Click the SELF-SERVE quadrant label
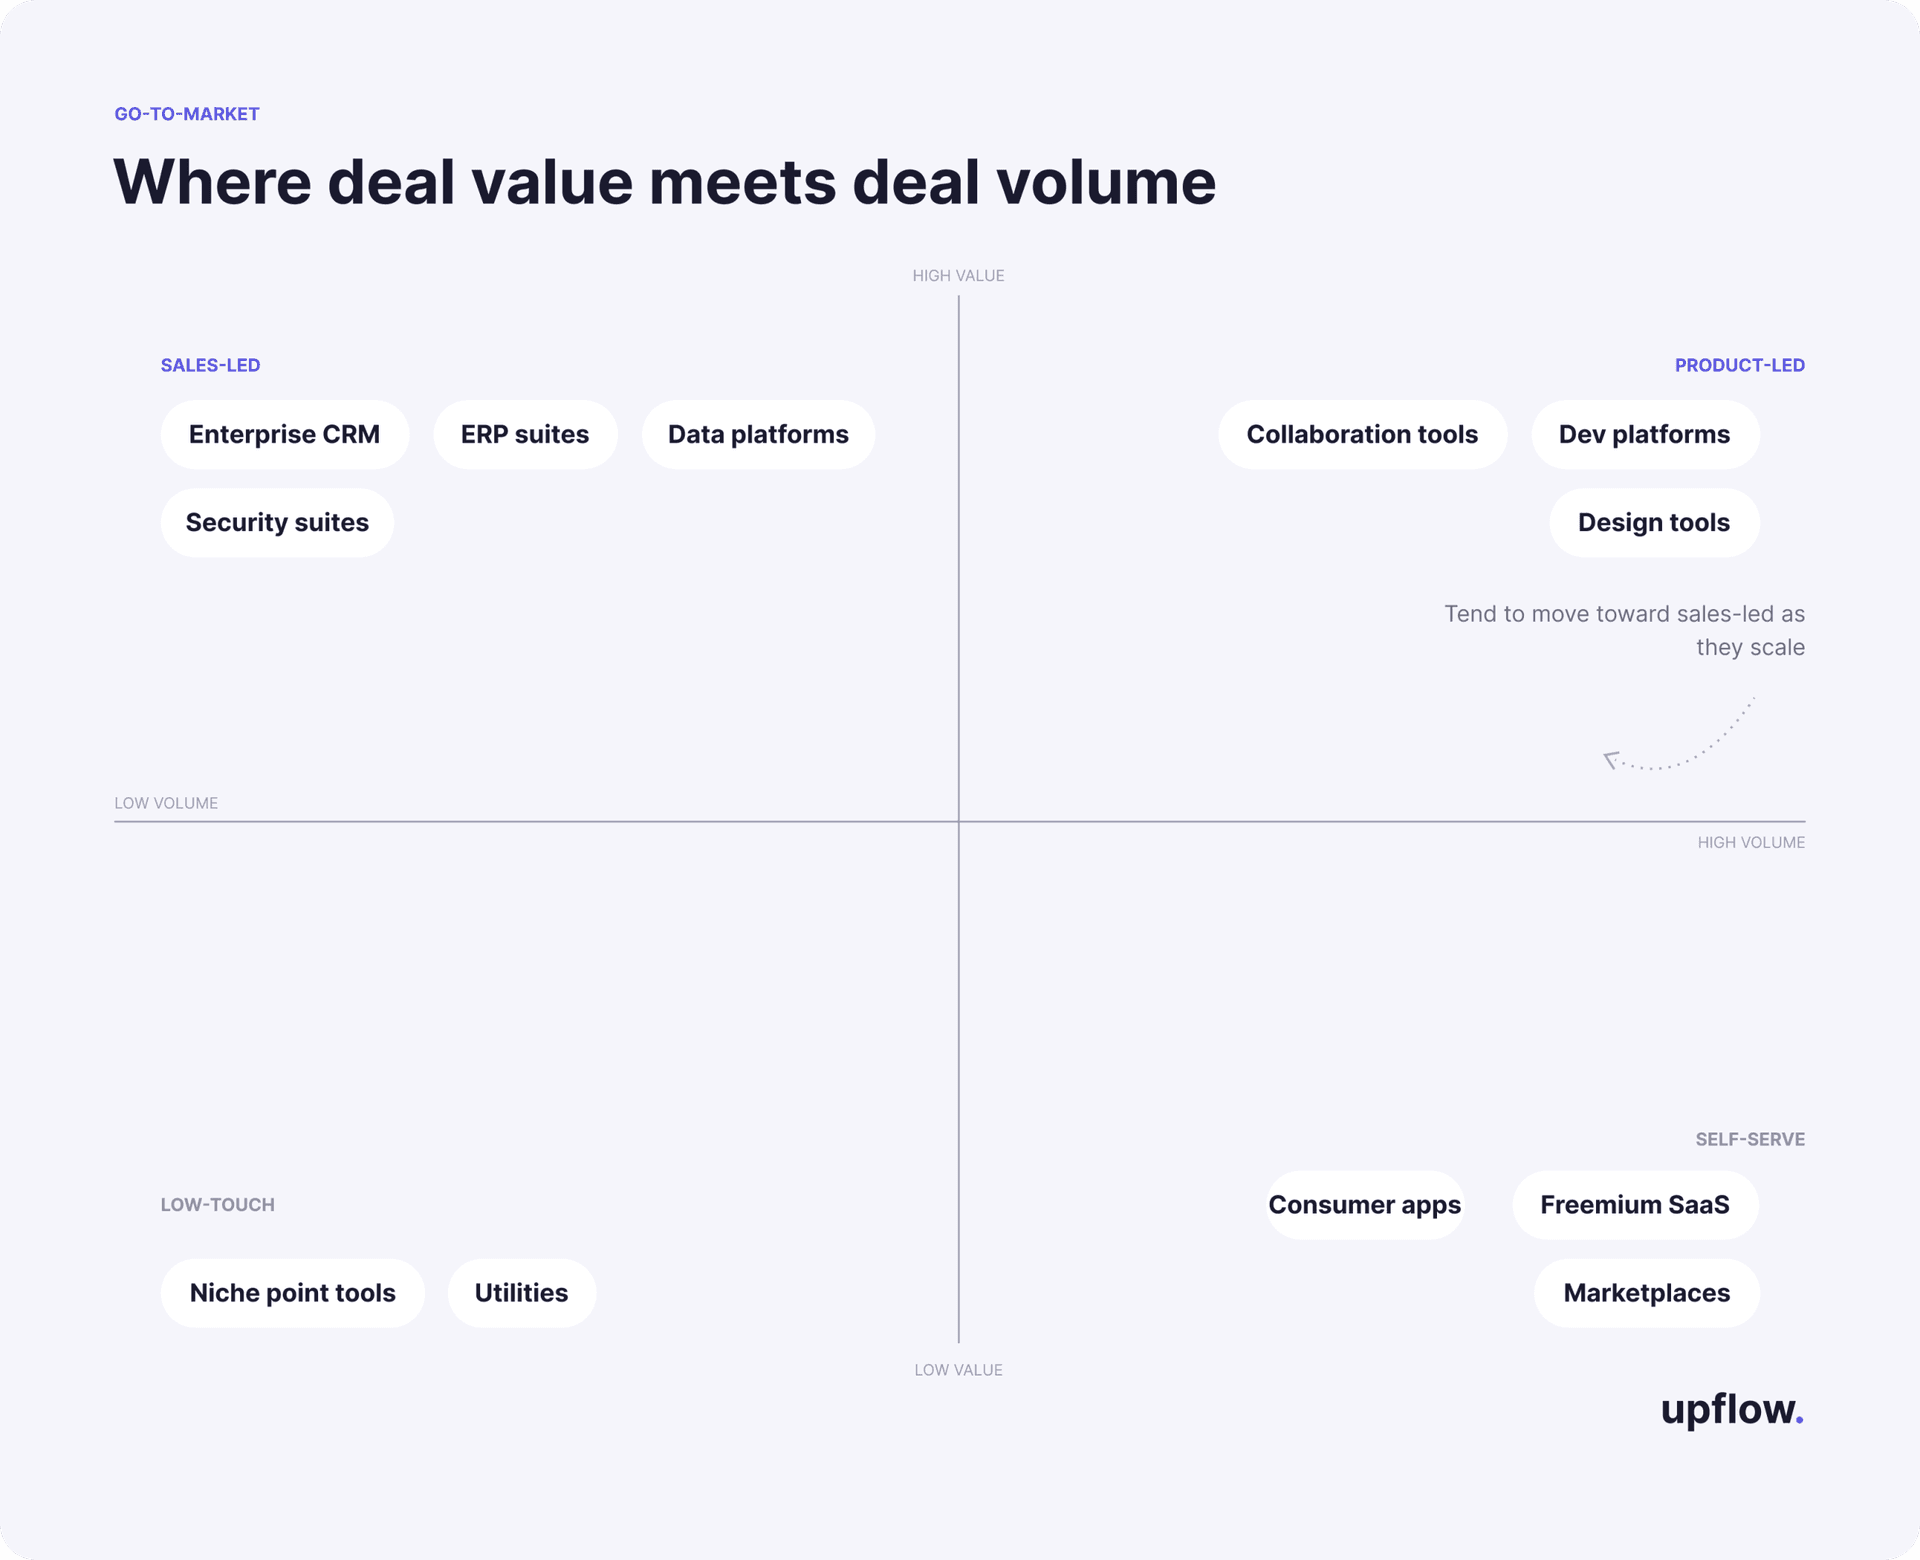Screen dimensions: 1920x1560 pos(1750,1140)
